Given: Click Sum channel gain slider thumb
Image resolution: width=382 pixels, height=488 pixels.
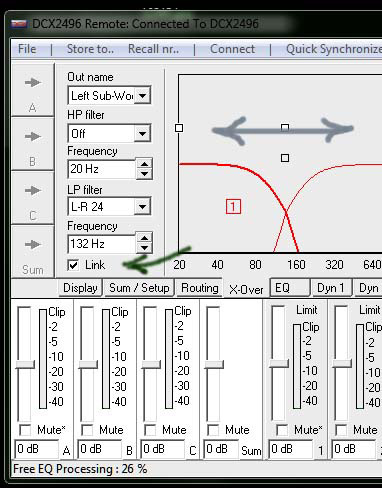Looking at the screenshot, I should pos(214,364).
